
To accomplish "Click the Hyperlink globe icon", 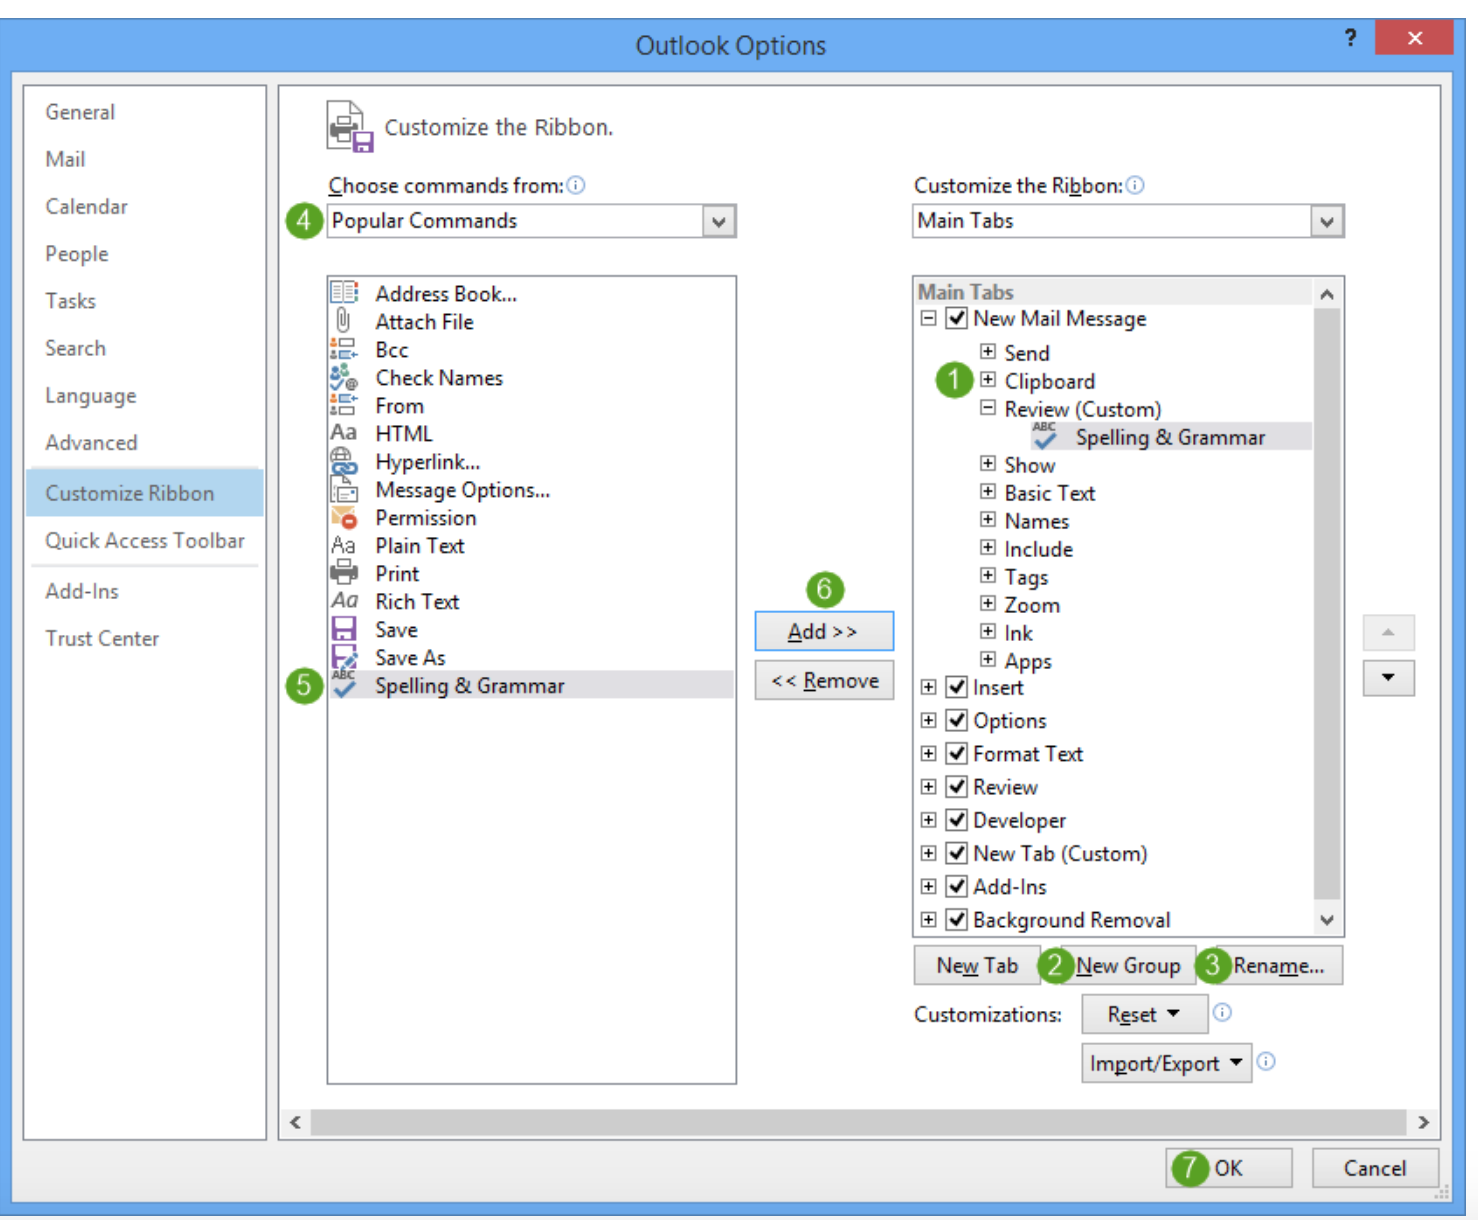I will (343, 461).
